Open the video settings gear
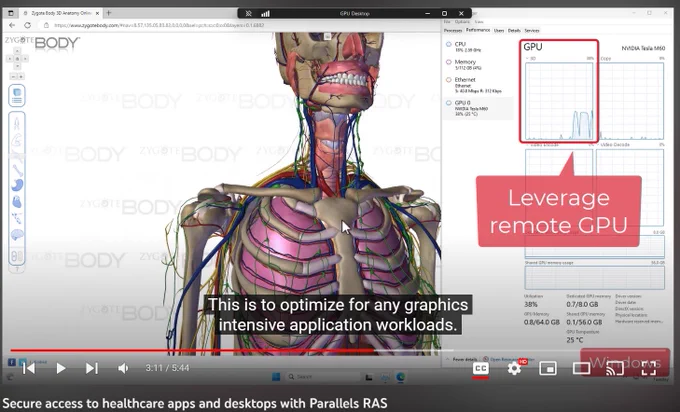 point(514,369)
